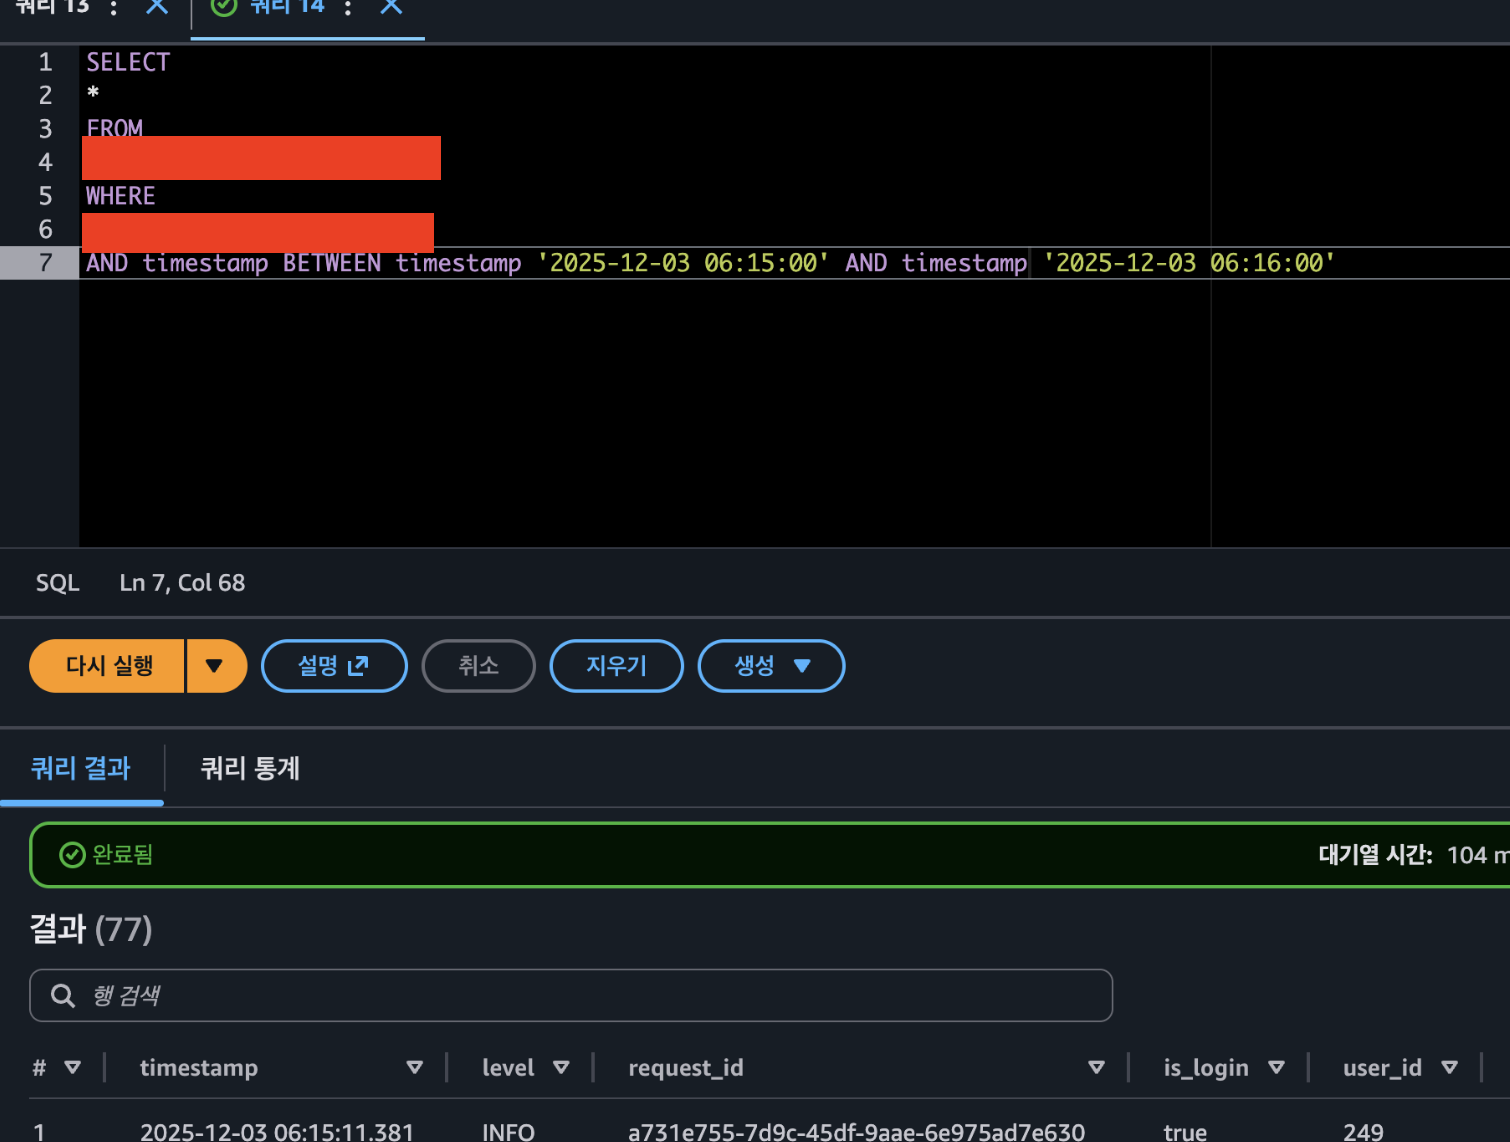Image resolution: width=1510 pixels, height=1142 pixels.
Task: Click the 취소 button
Action: [x=478, y=666]
